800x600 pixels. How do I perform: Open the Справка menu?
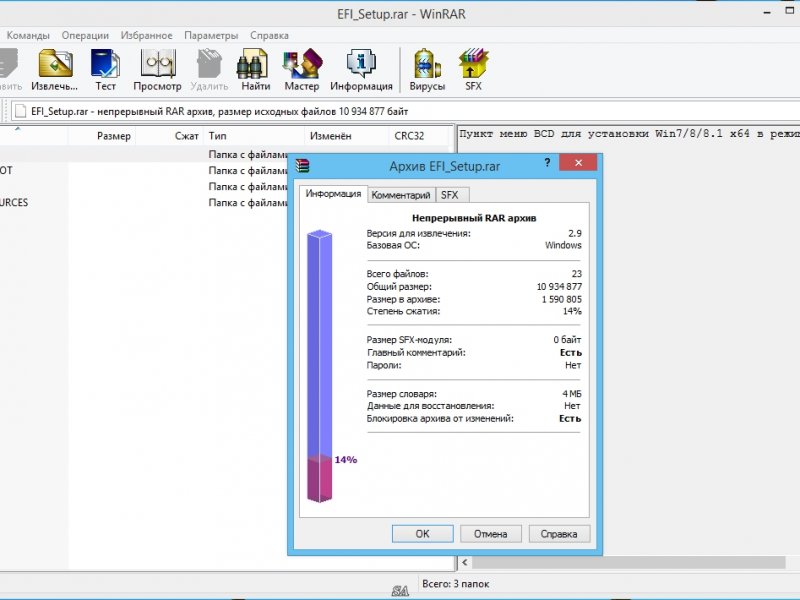[x=269, y=36]
